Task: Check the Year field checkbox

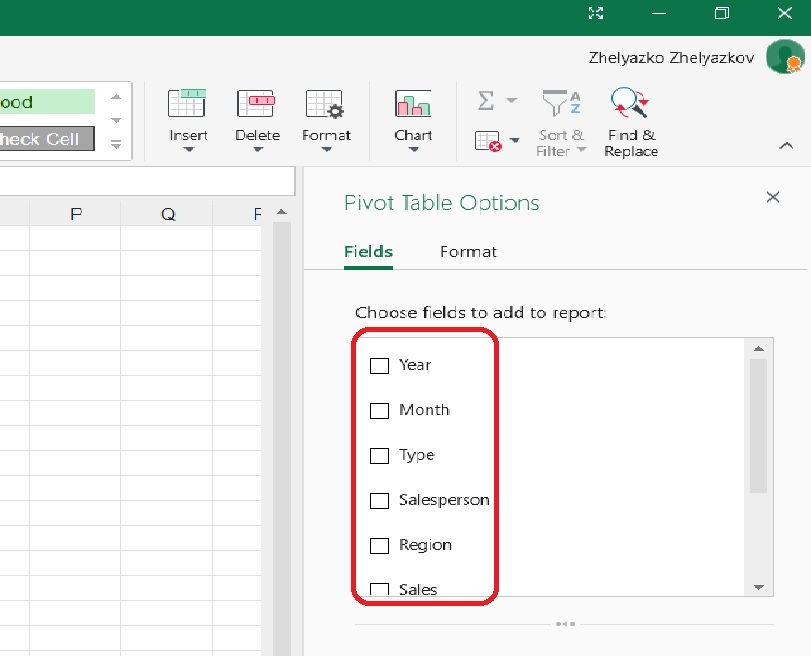Action: (x=379, y=365)
